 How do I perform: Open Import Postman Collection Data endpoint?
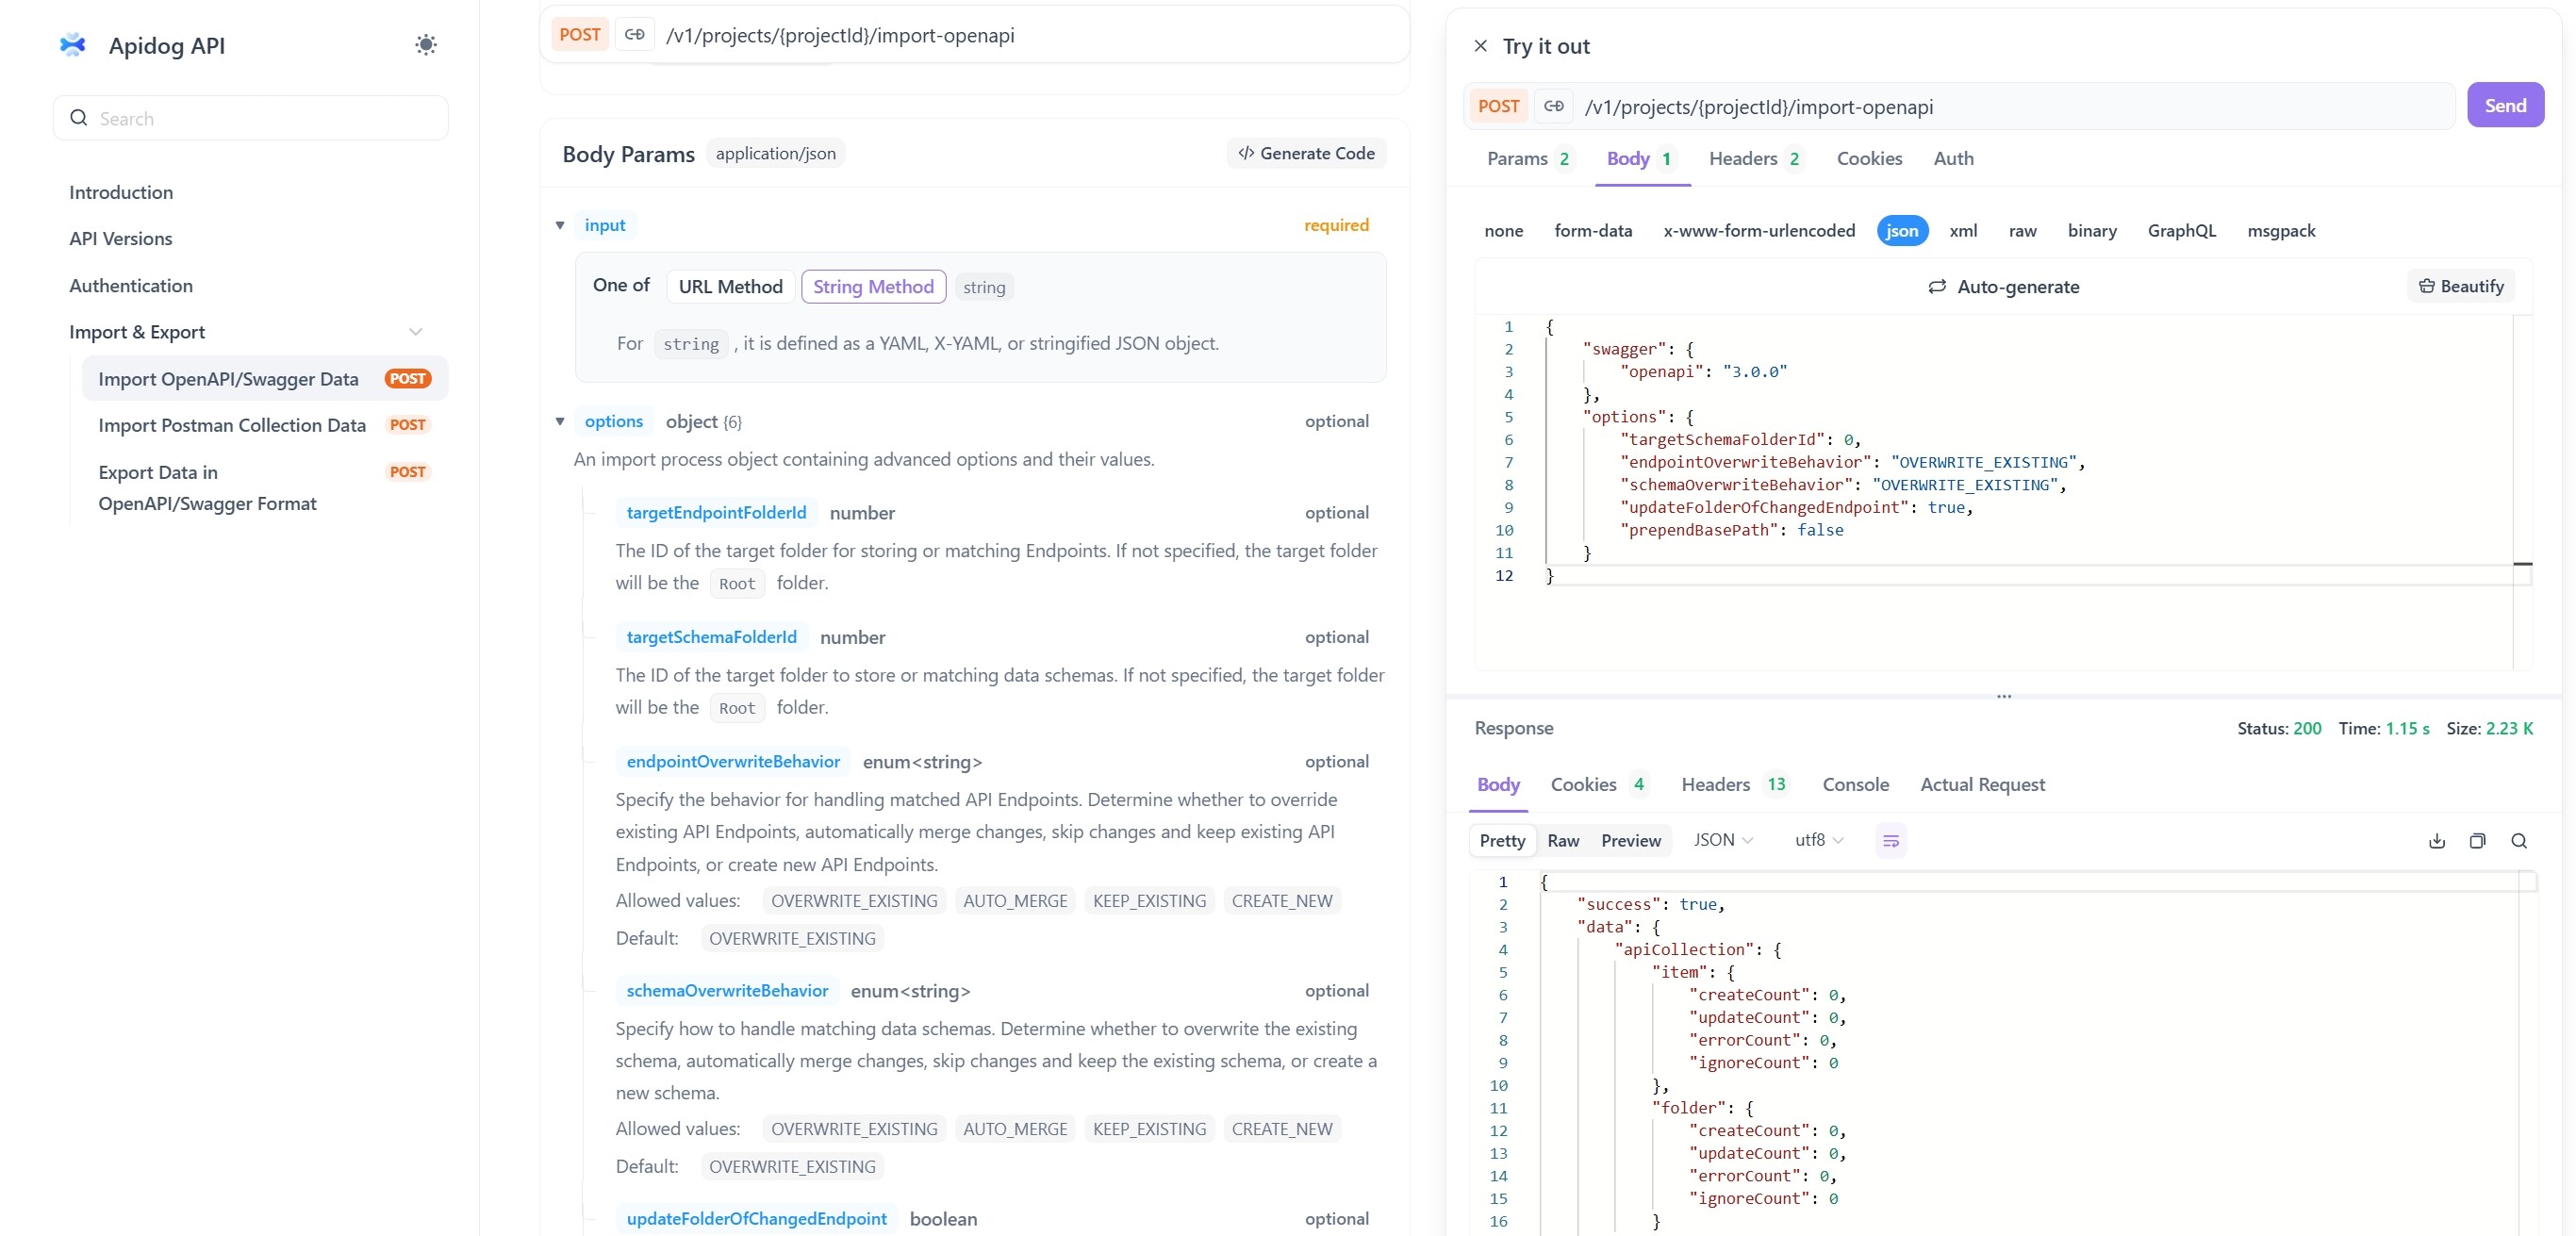[265, 426]
